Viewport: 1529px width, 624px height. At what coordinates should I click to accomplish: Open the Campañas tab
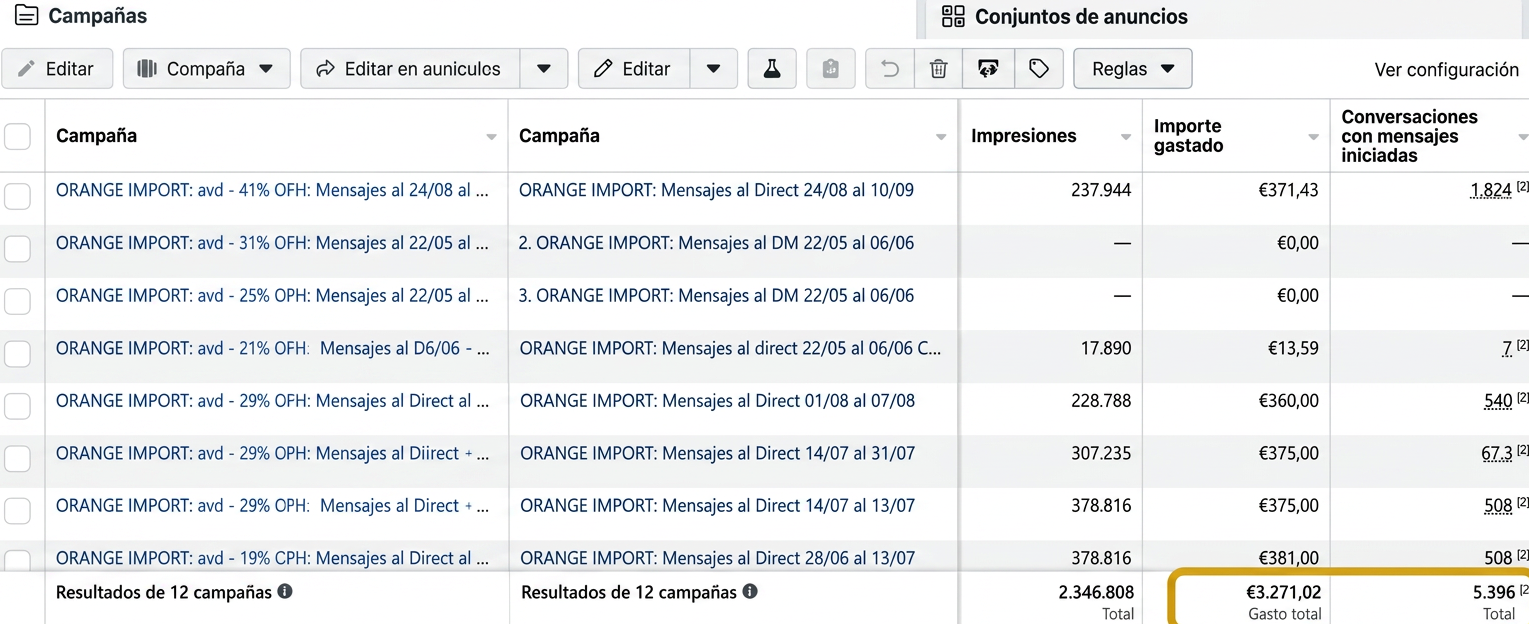97,16
